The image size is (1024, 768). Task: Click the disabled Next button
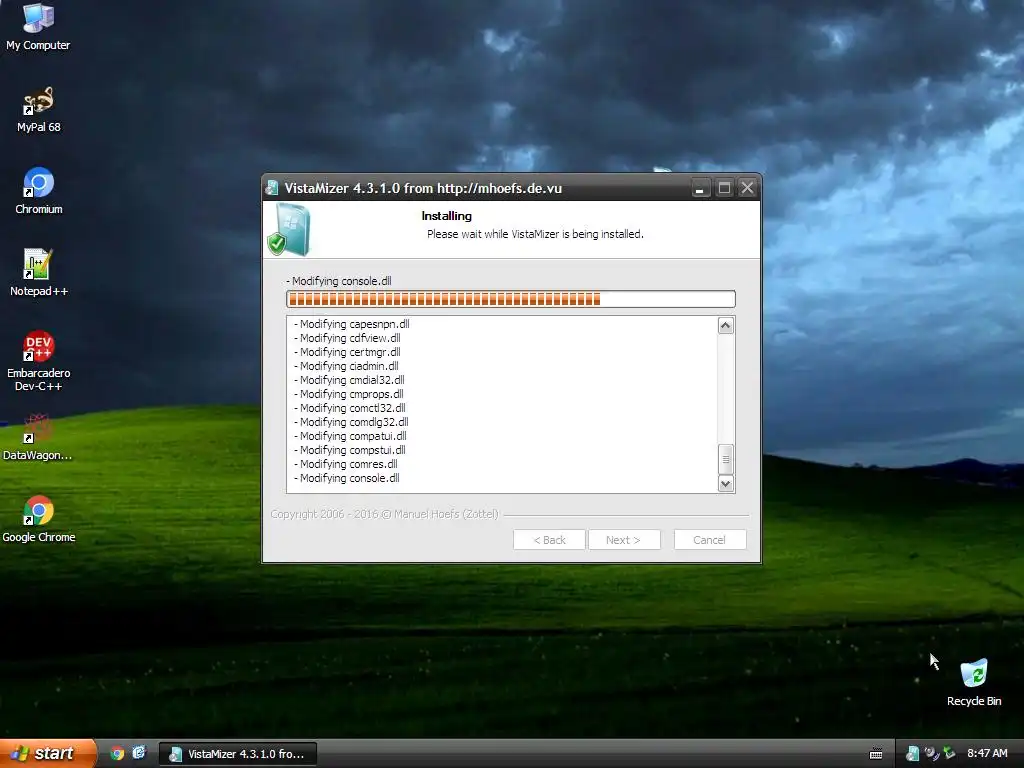tap(624, 540)
